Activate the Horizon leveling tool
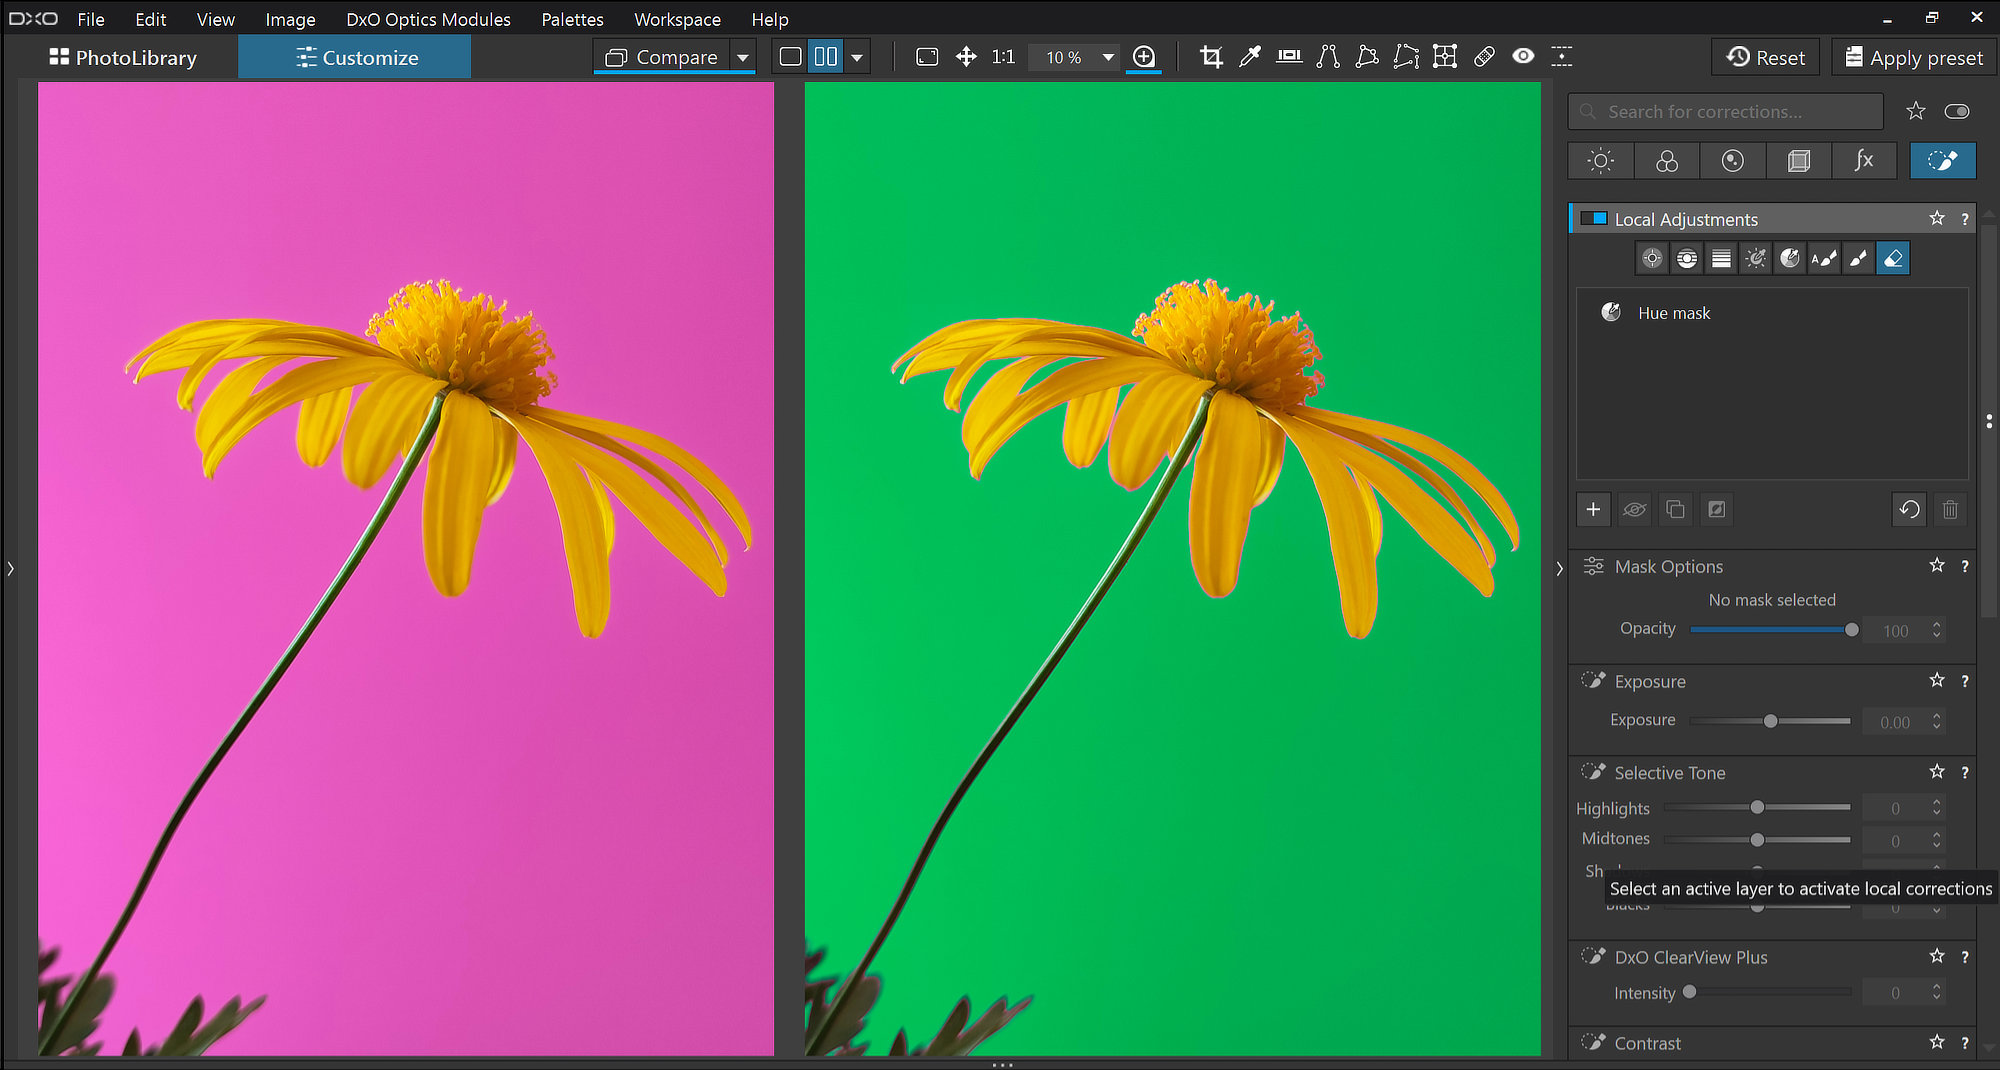2000x1070 pixels. click(1289, 57)
